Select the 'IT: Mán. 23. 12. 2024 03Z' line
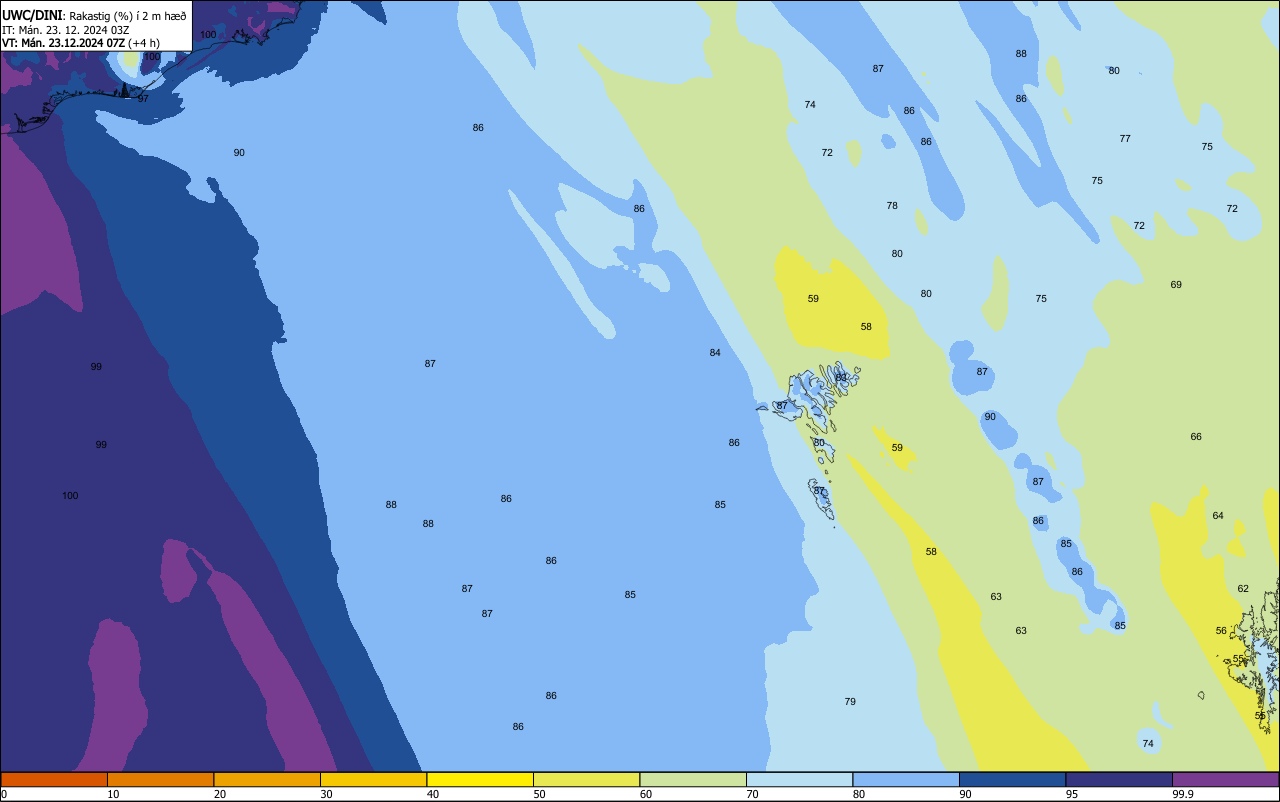The image size is (1280, 802). click(x=66, y=30)
